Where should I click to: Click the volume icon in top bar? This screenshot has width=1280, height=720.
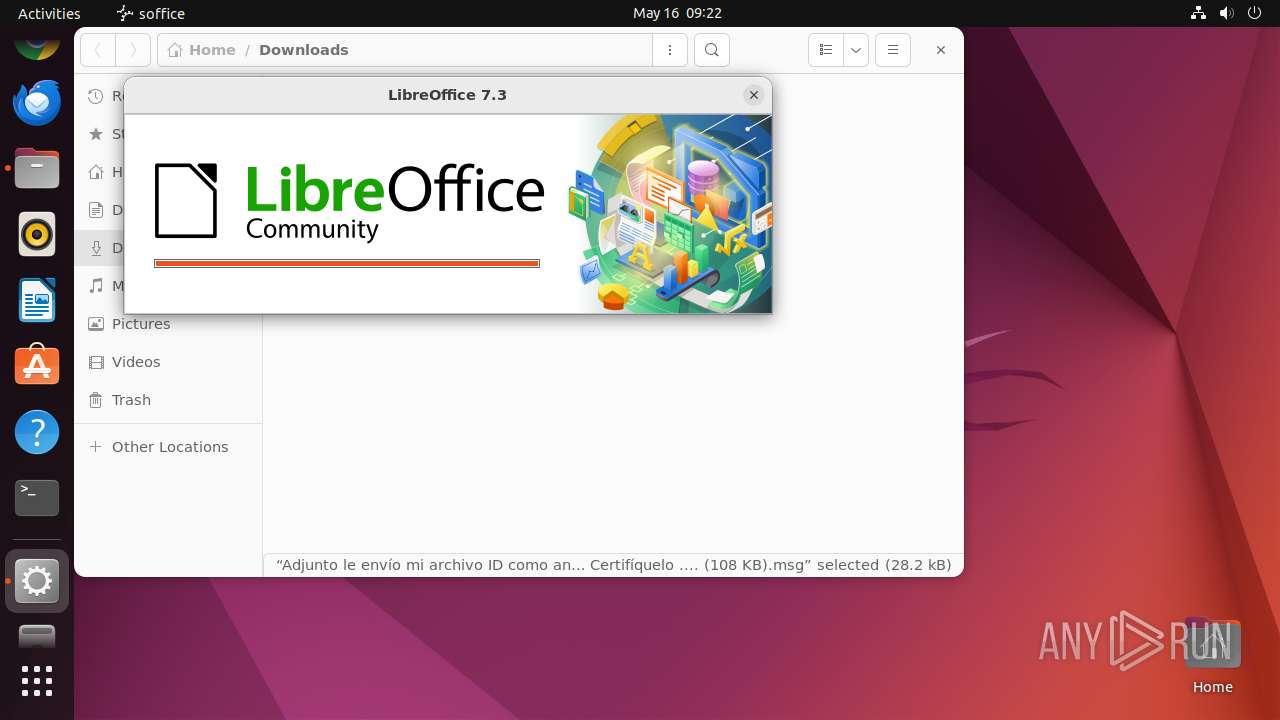point(1226,13)
